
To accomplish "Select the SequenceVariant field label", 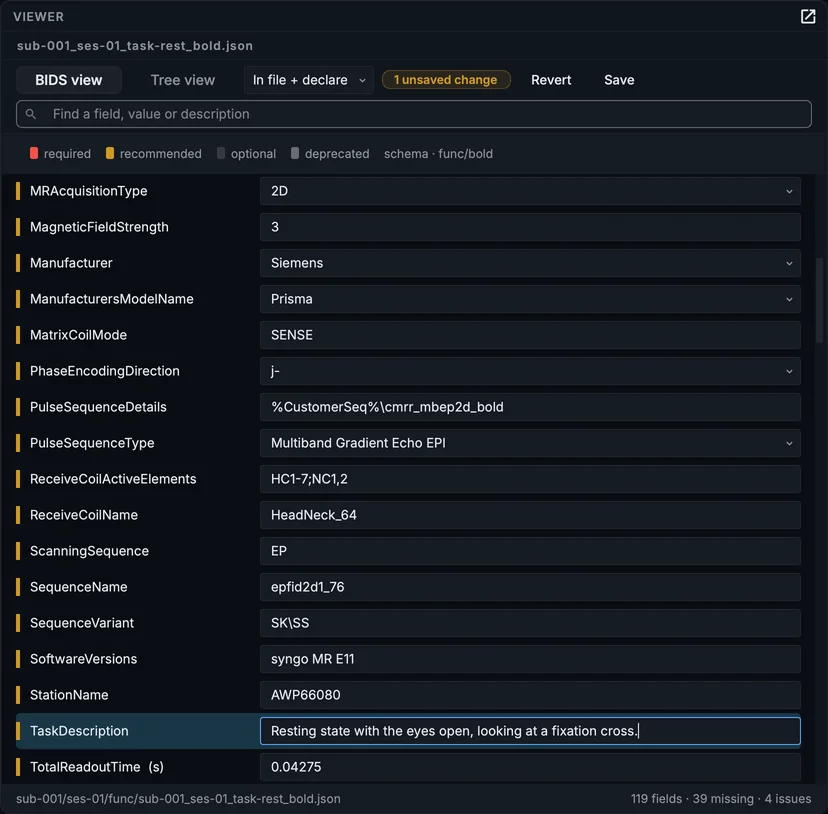I will [x=82, y=623].
